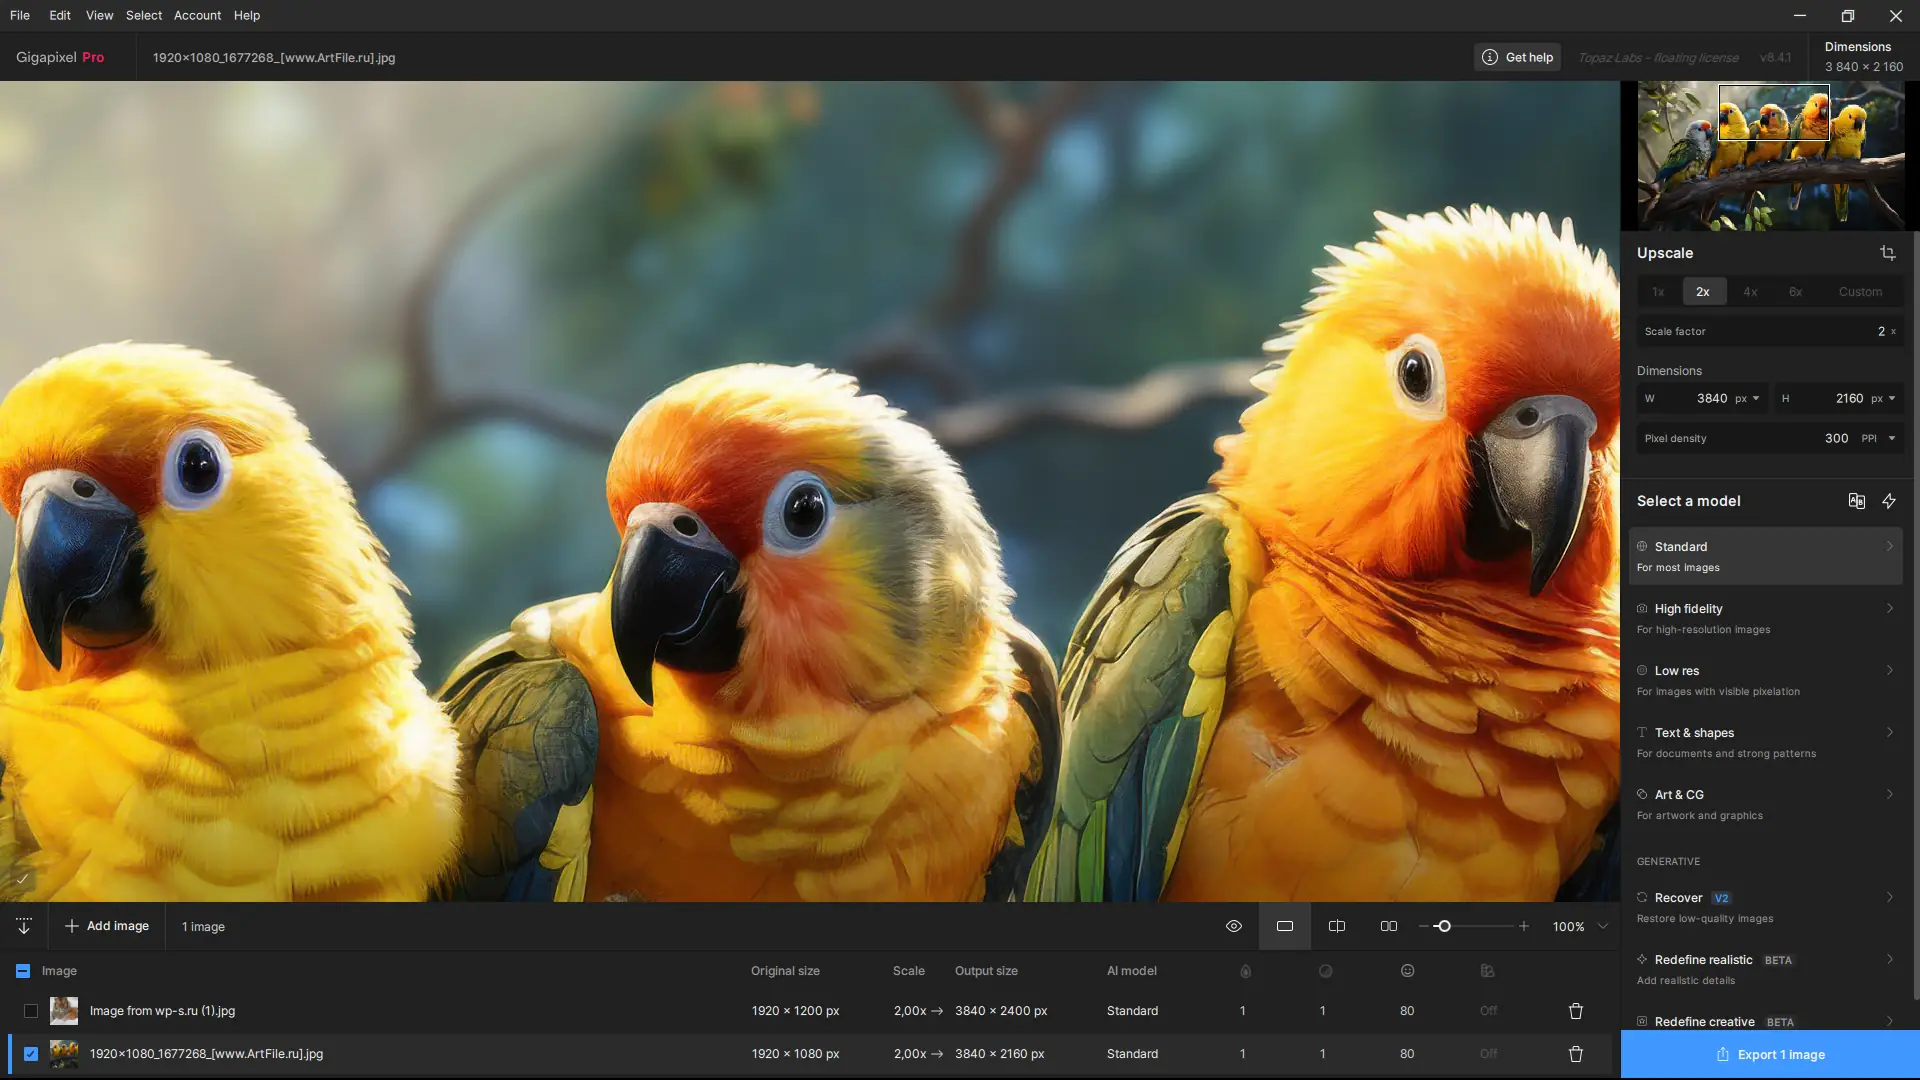Open the zoom percentage dropdown
Image resolution: width=1920 pixels, height=1080 pixels.
click(1602, 926)
